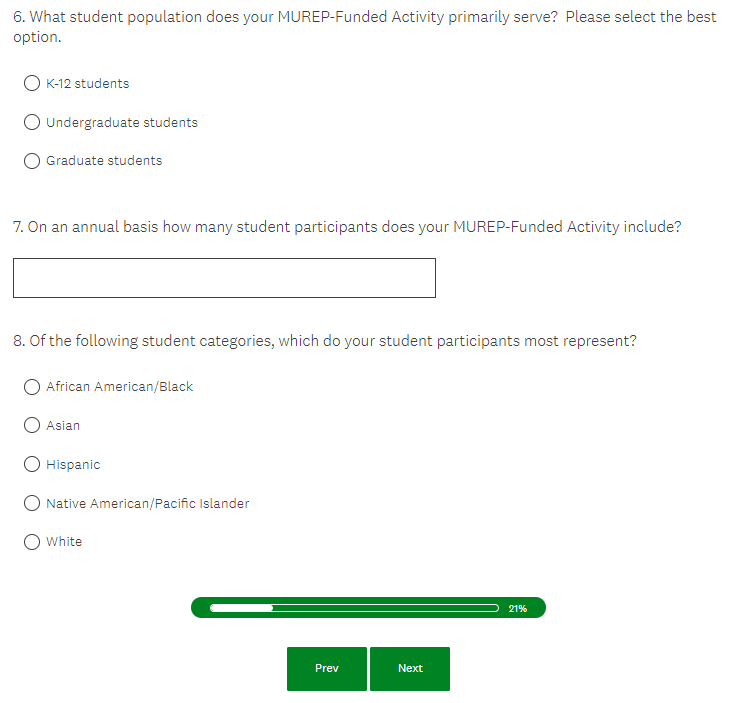Pick the Hispanic radio button
This screenshot has height=703, width=747.
32,465
